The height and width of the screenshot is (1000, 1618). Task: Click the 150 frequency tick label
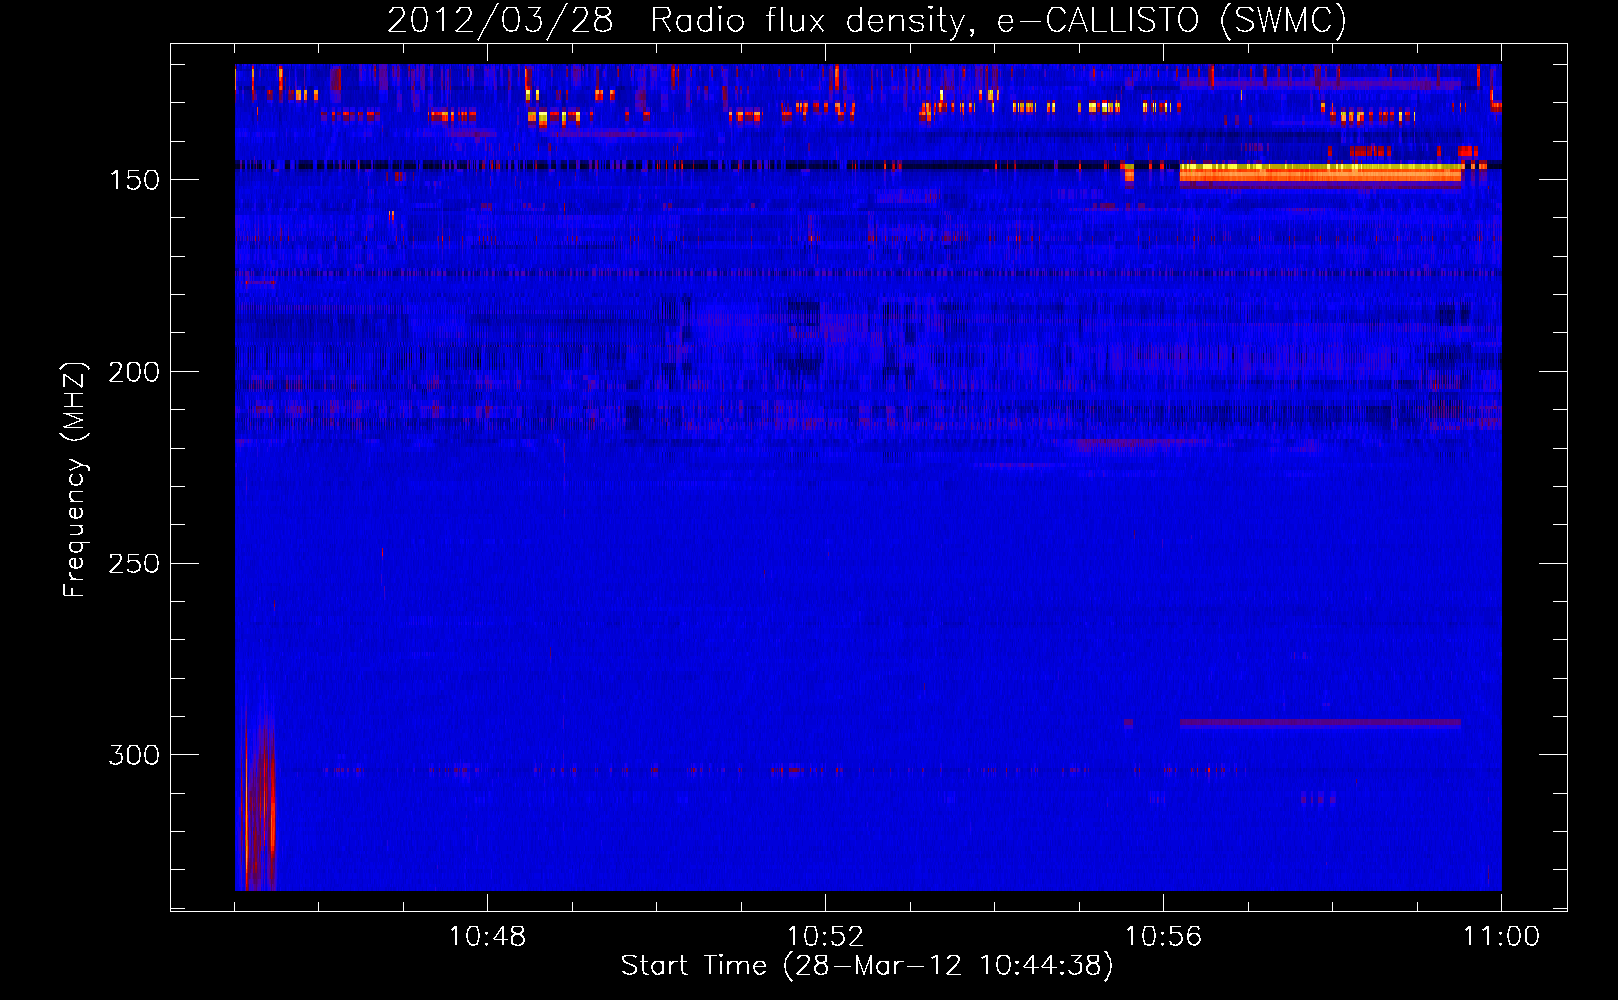134,180
